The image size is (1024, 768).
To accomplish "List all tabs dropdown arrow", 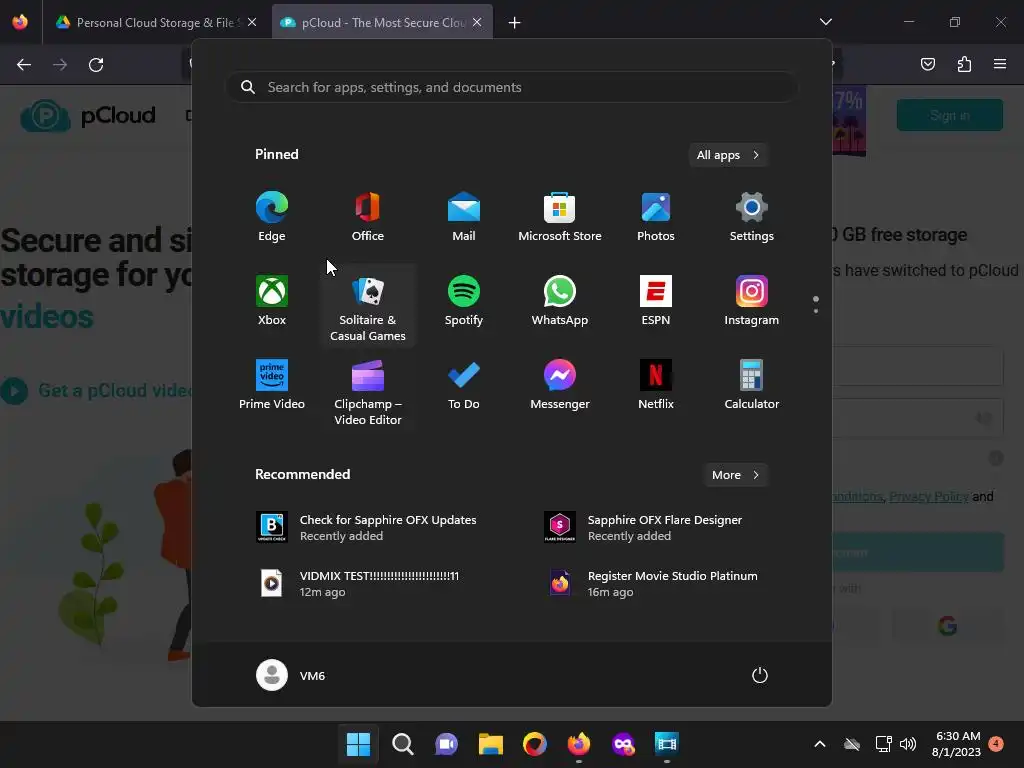I will (x=826, y=22).
